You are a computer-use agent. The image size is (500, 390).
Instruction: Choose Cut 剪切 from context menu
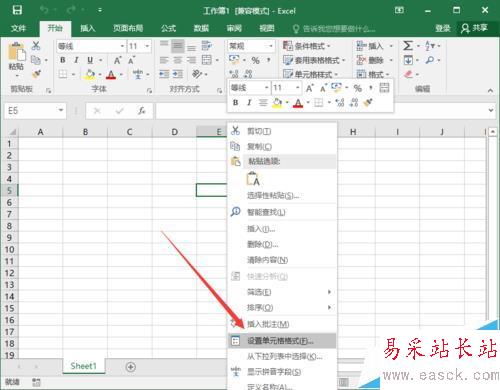coord(282,131)
